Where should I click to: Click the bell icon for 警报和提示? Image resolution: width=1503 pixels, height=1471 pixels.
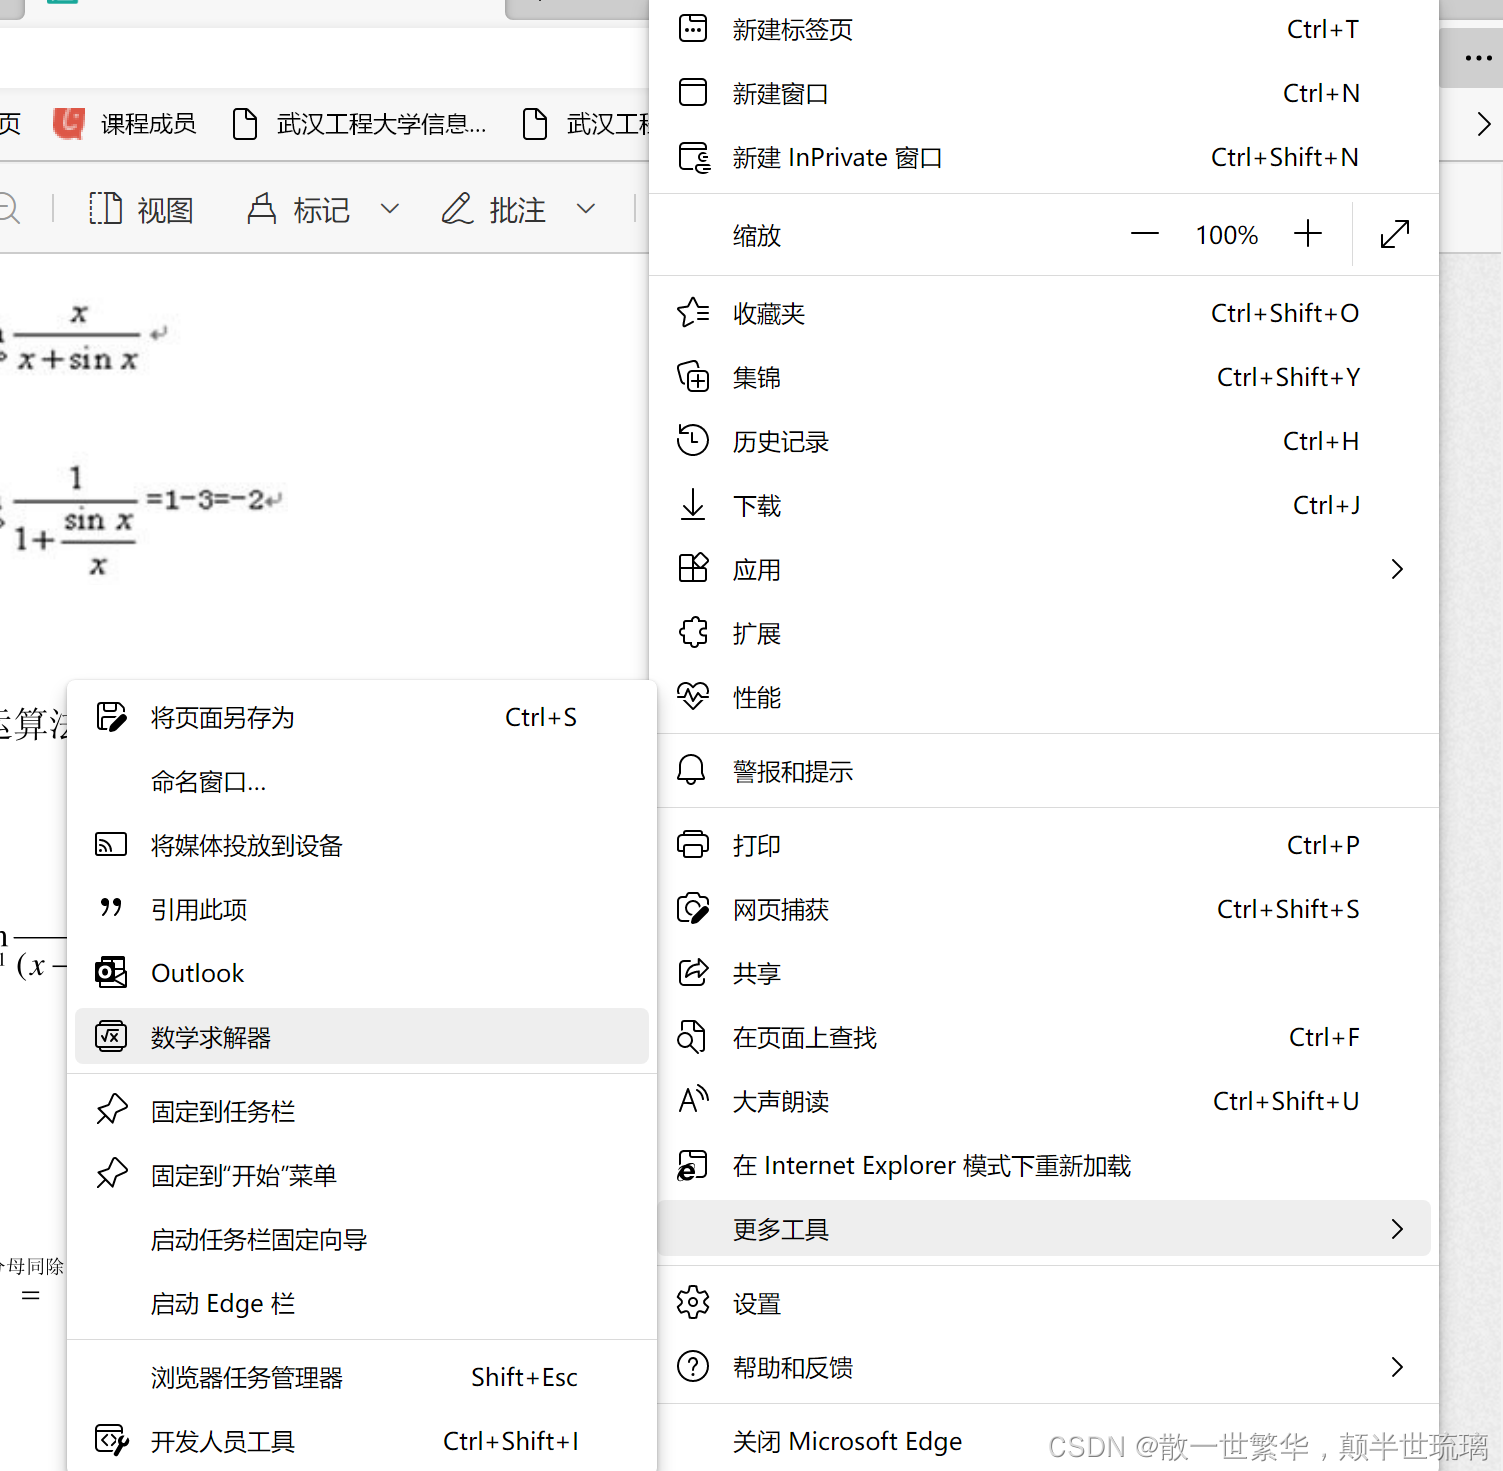coord(691,771)
